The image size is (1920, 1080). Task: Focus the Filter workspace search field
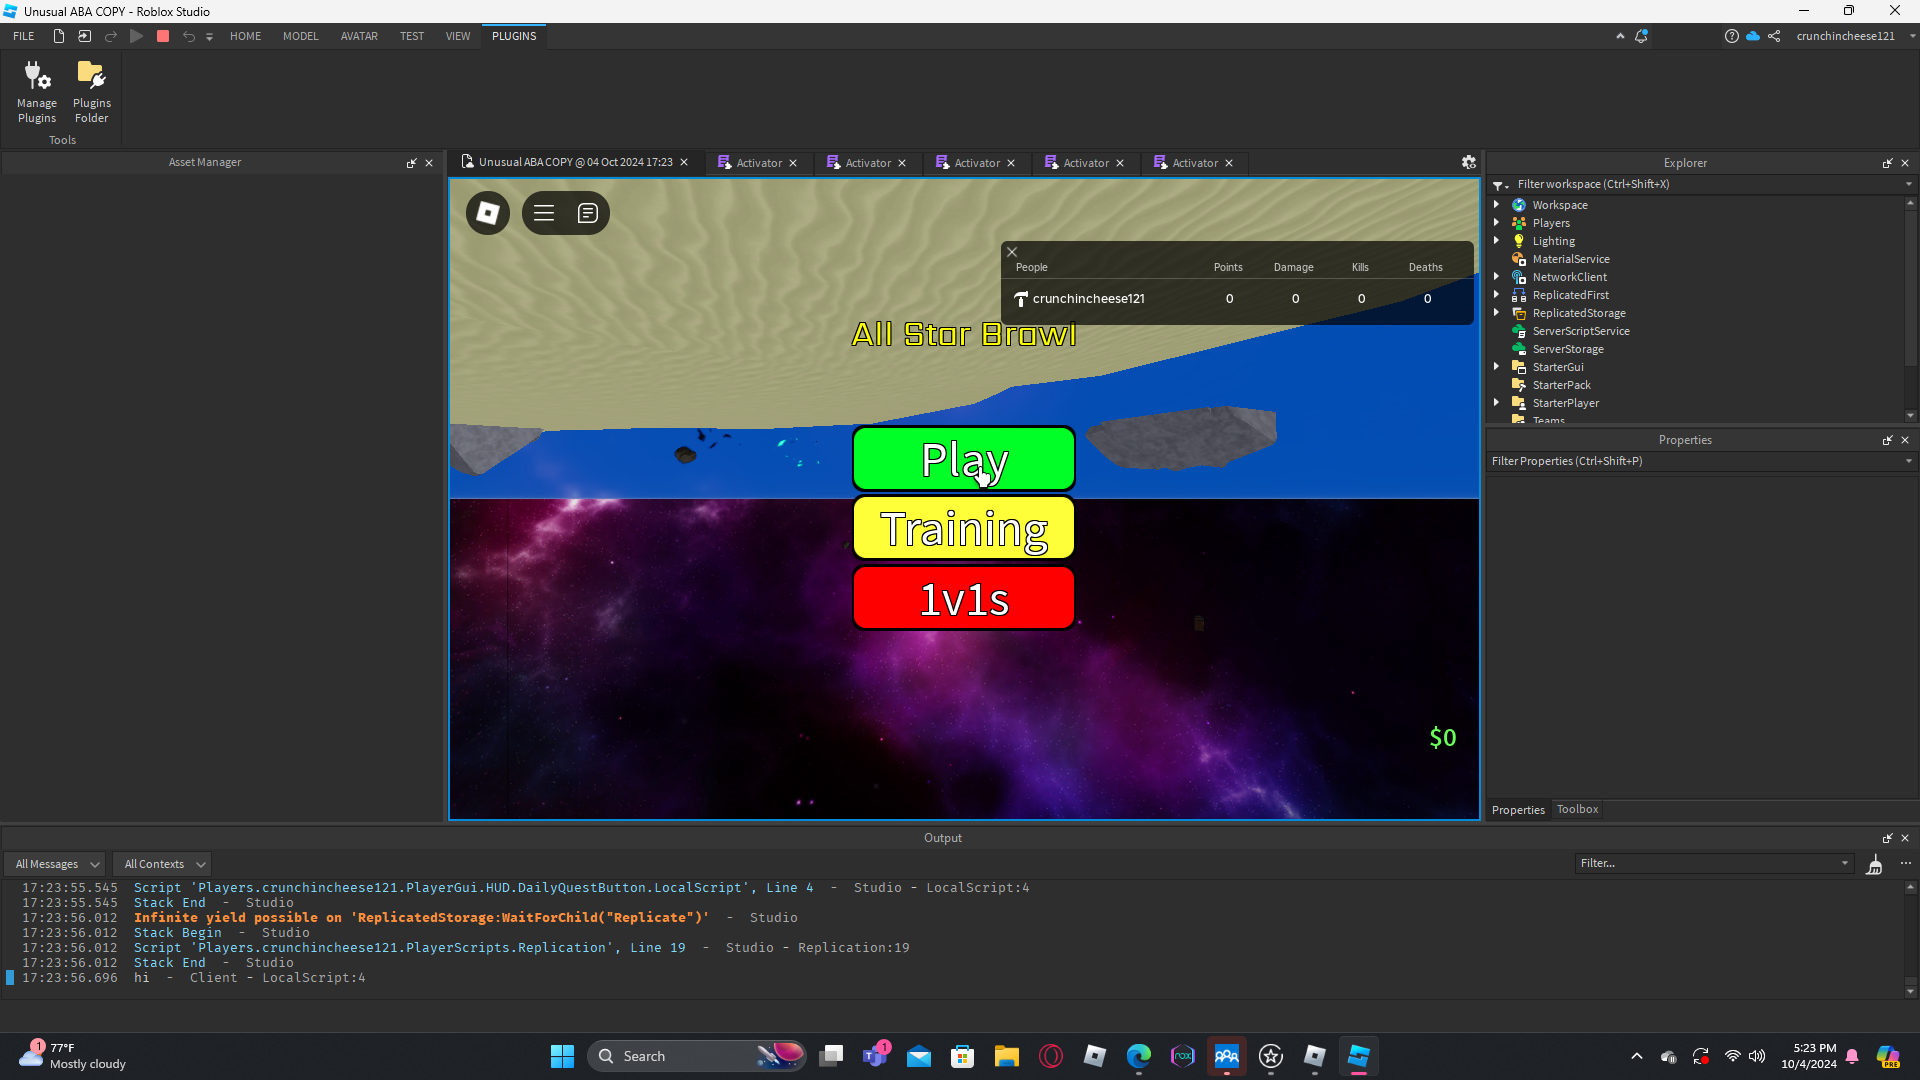click(x=1704, y=184)
